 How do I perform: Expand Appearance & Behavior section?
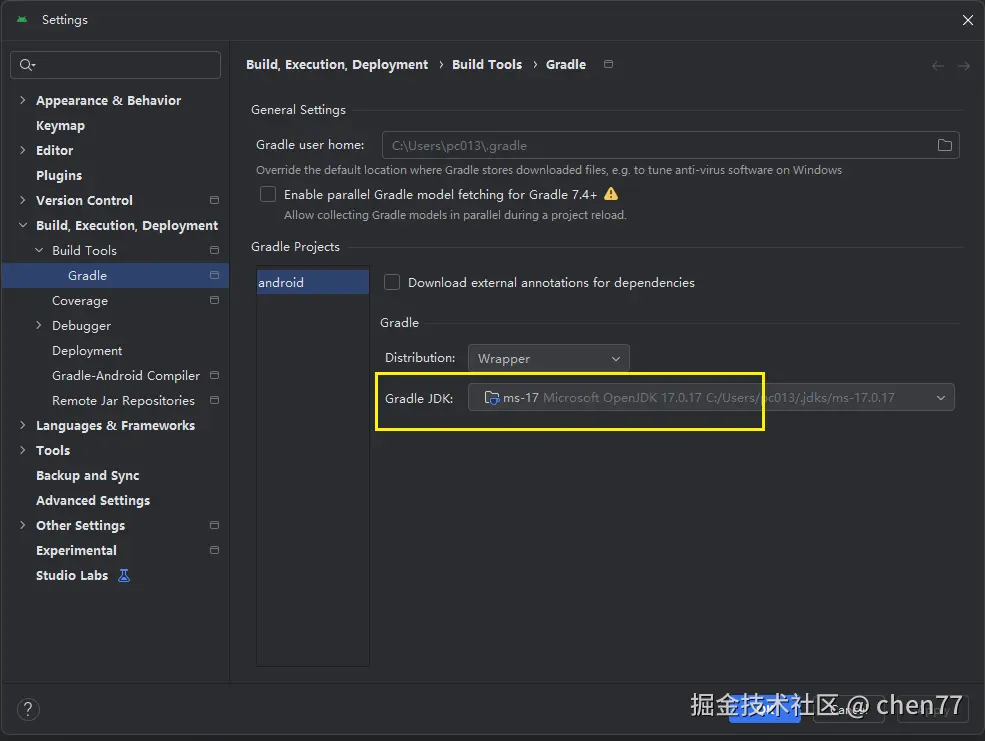23,100
